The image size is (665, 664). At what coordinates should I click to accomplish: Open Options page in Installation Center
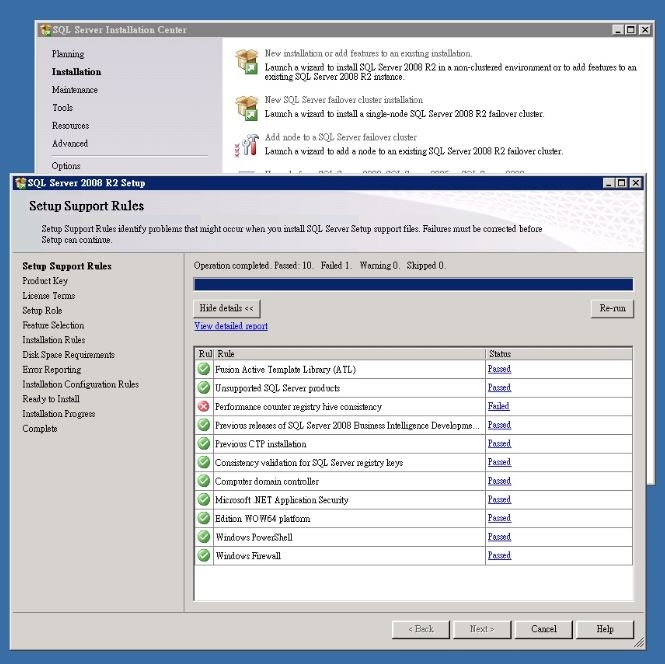[66, 166]
